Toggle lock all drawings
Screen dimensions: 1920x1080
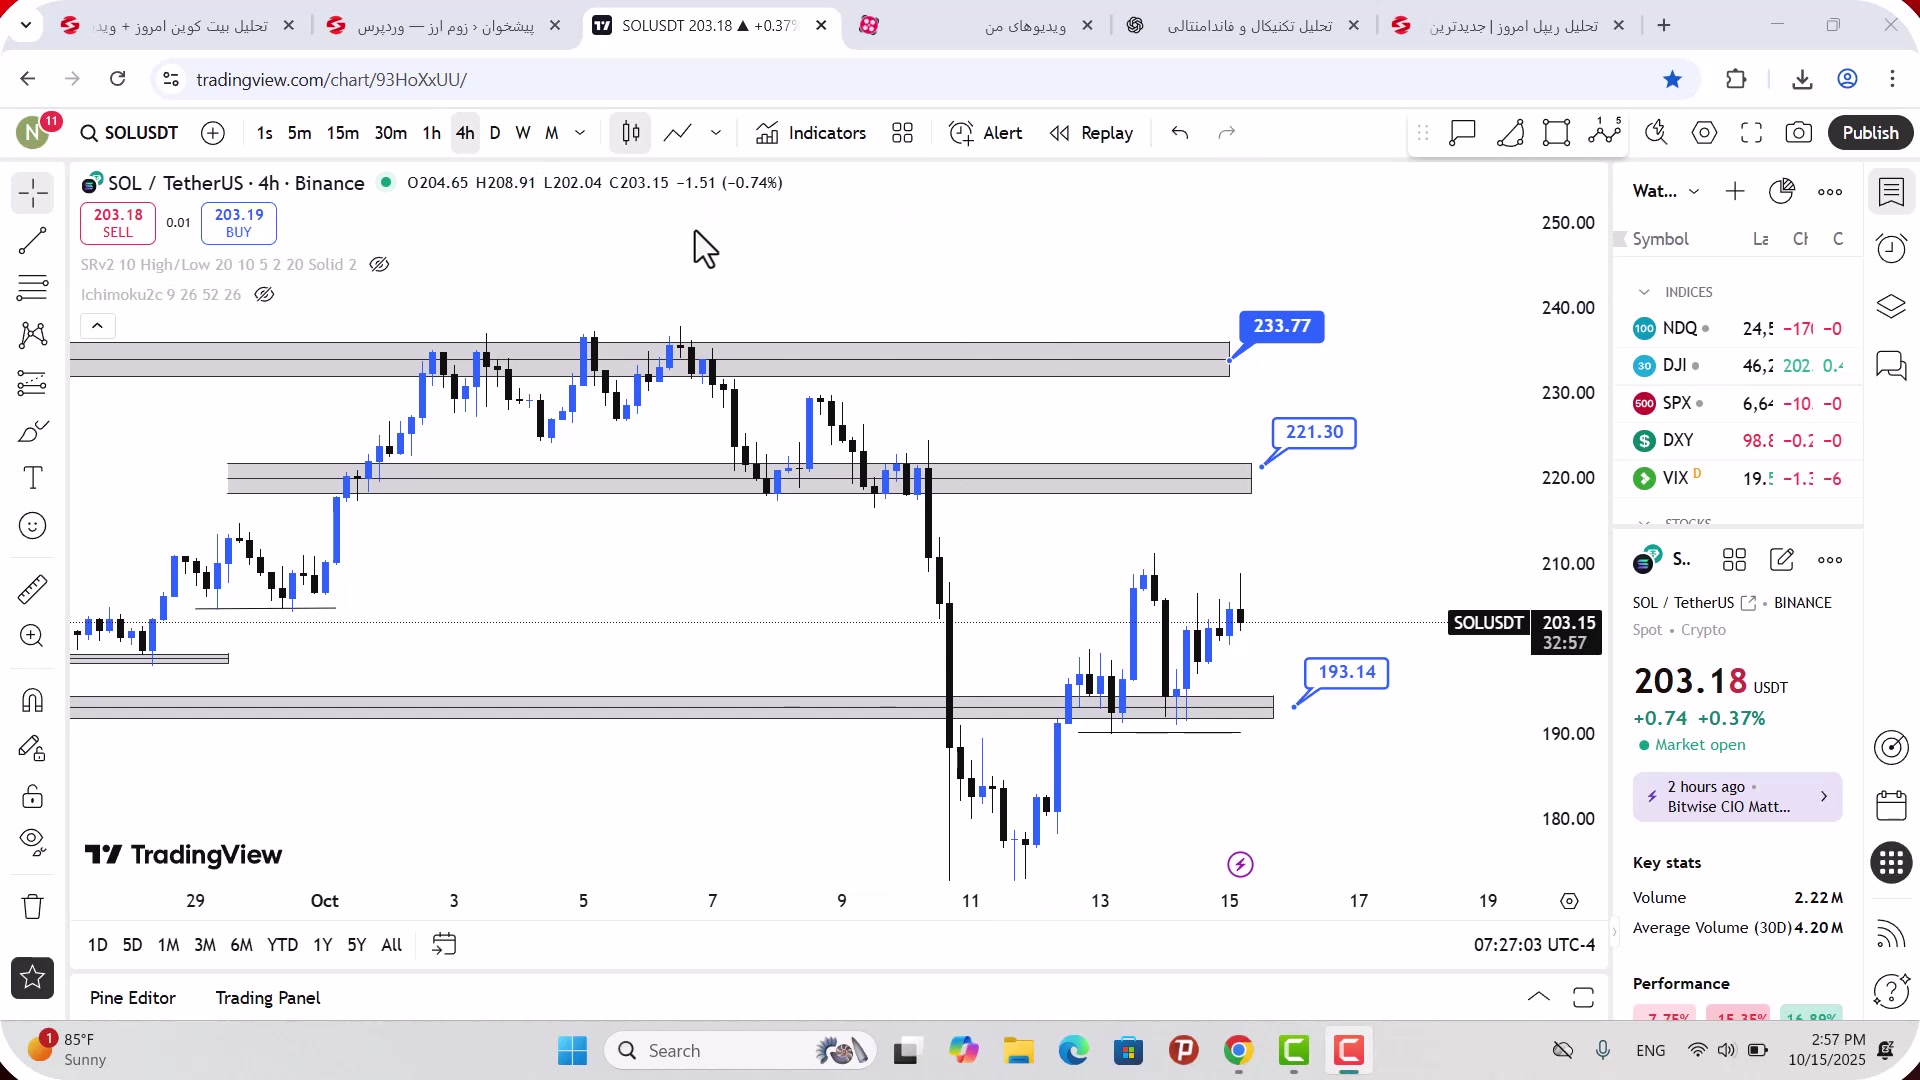(x=32, y=796)
